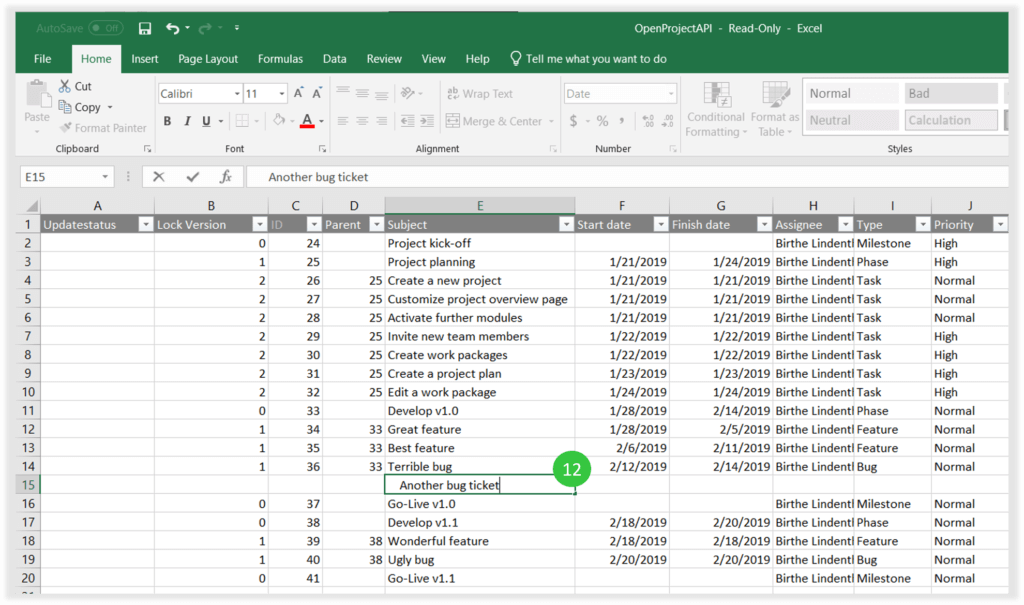1024x605 pixels.
Task: Toggle Bold formatting button
Action: click(167, 121)
